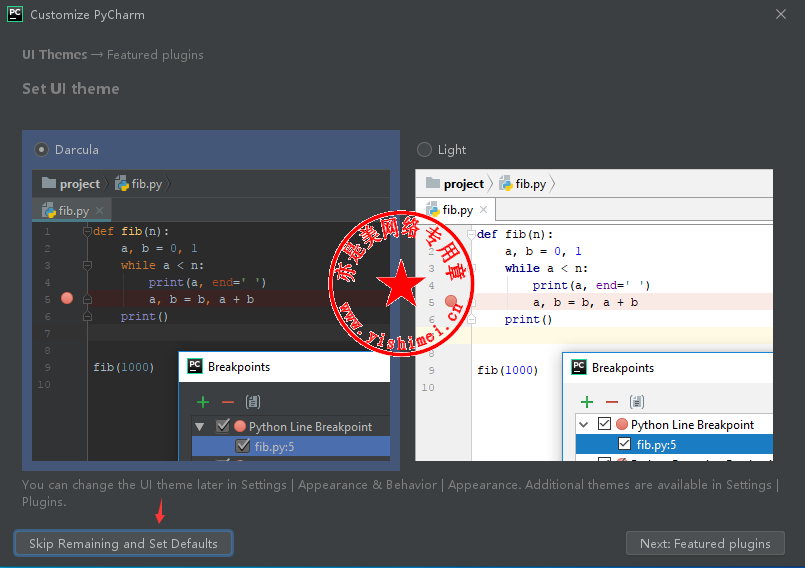Close the Customize PyCharm dialog

(x=781, y=14)
